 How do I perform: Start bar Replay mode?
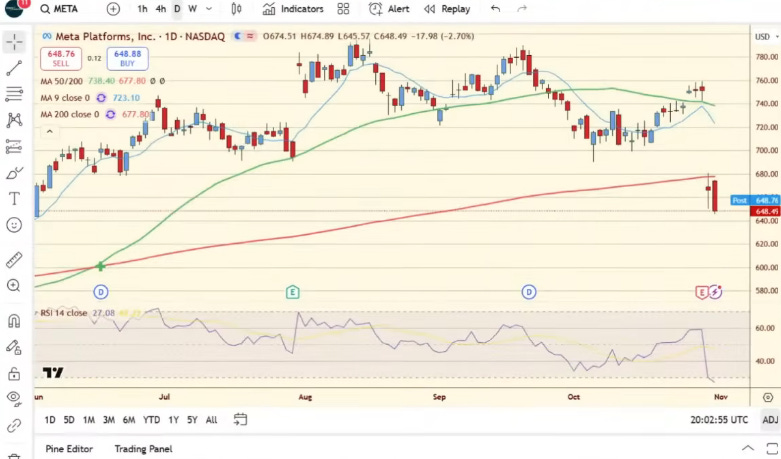(447, 9)
